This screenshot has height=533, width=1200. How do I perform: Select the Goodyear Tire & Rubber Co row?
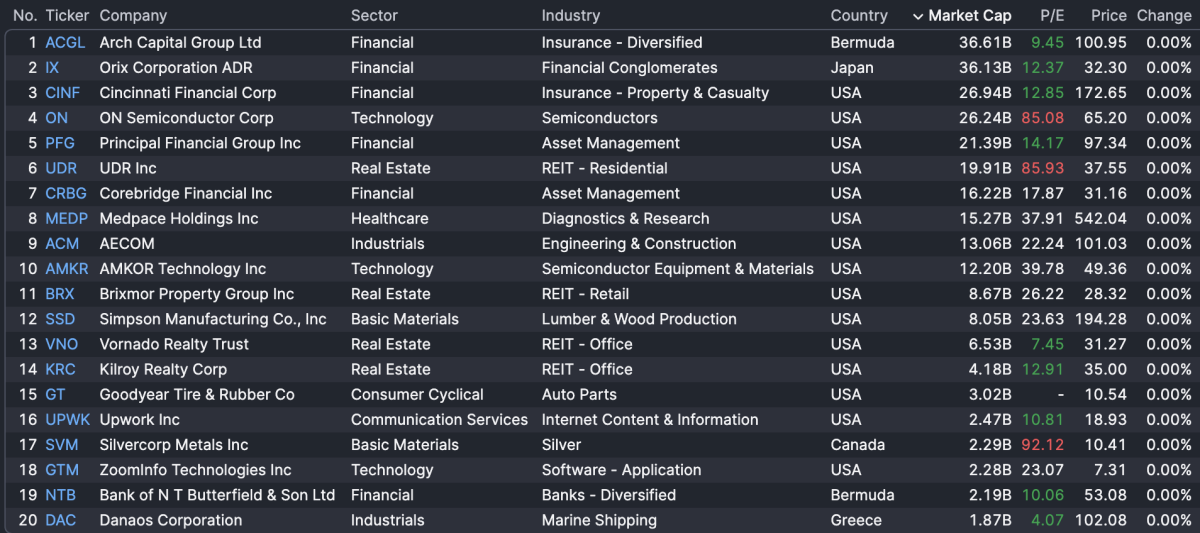click(x=197, y=395)
